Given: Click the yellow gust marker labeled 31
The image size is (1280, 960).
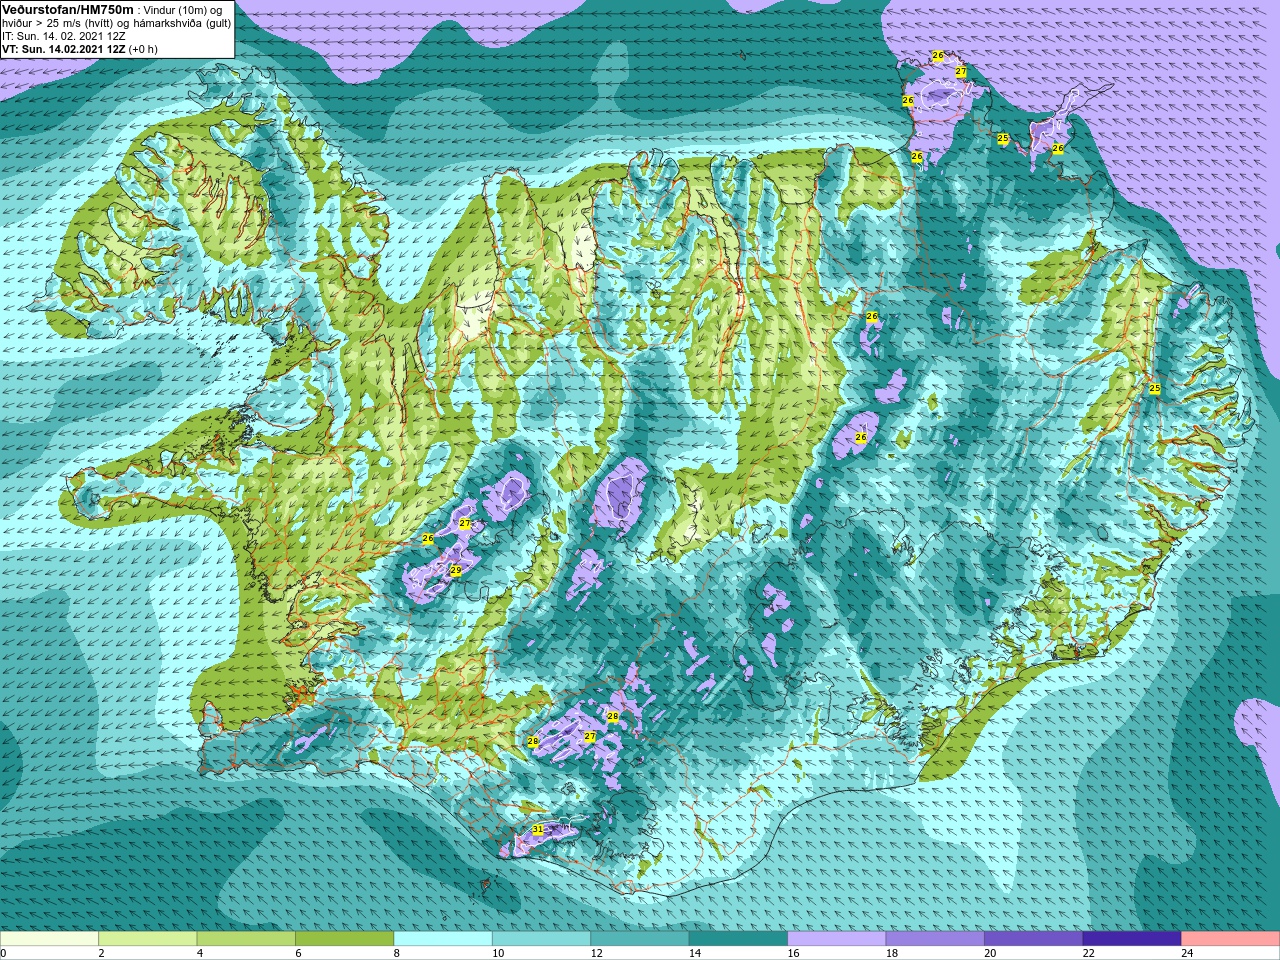Looking at the screenshot, I should tap(538, 829).
